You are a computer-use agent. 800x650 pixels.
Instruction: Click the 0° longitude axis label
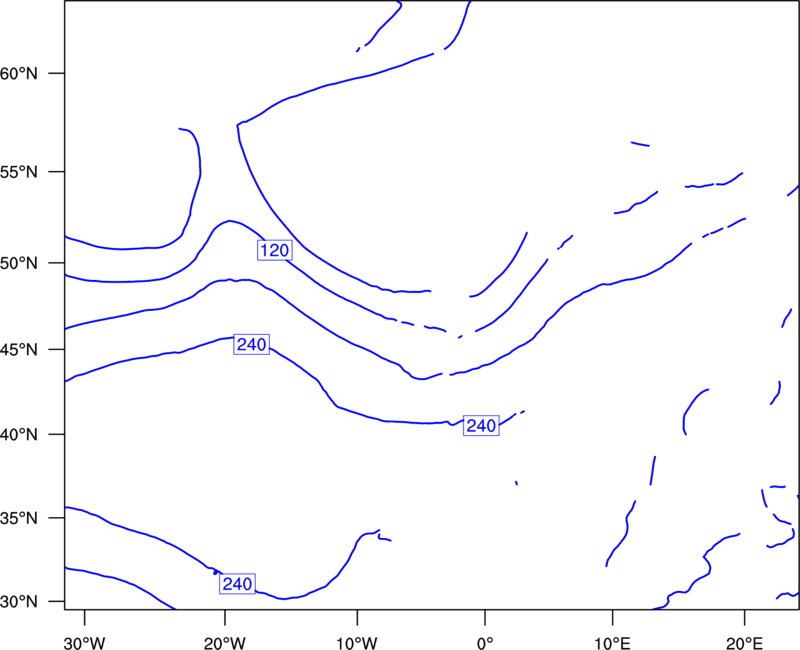tap(485, 643)
